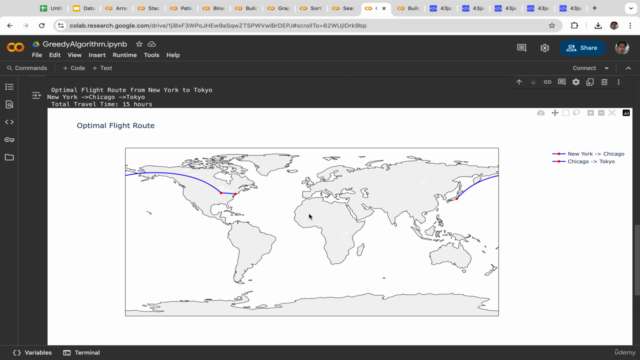Toggle New York -> Chicago legend trace
The width and height of the screenshot is (640, 360).
pyautogui.click(x=588, y=154)
